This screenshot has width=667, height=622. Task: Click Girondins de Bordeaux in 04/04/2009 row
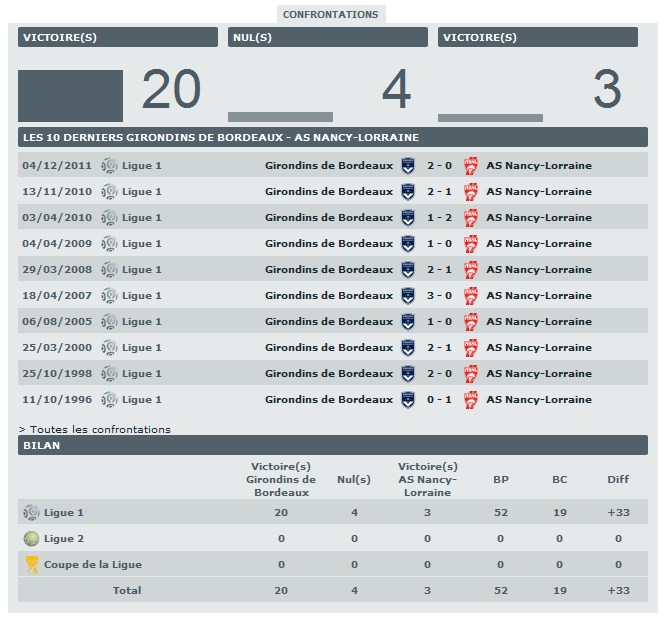click(329, 244)
